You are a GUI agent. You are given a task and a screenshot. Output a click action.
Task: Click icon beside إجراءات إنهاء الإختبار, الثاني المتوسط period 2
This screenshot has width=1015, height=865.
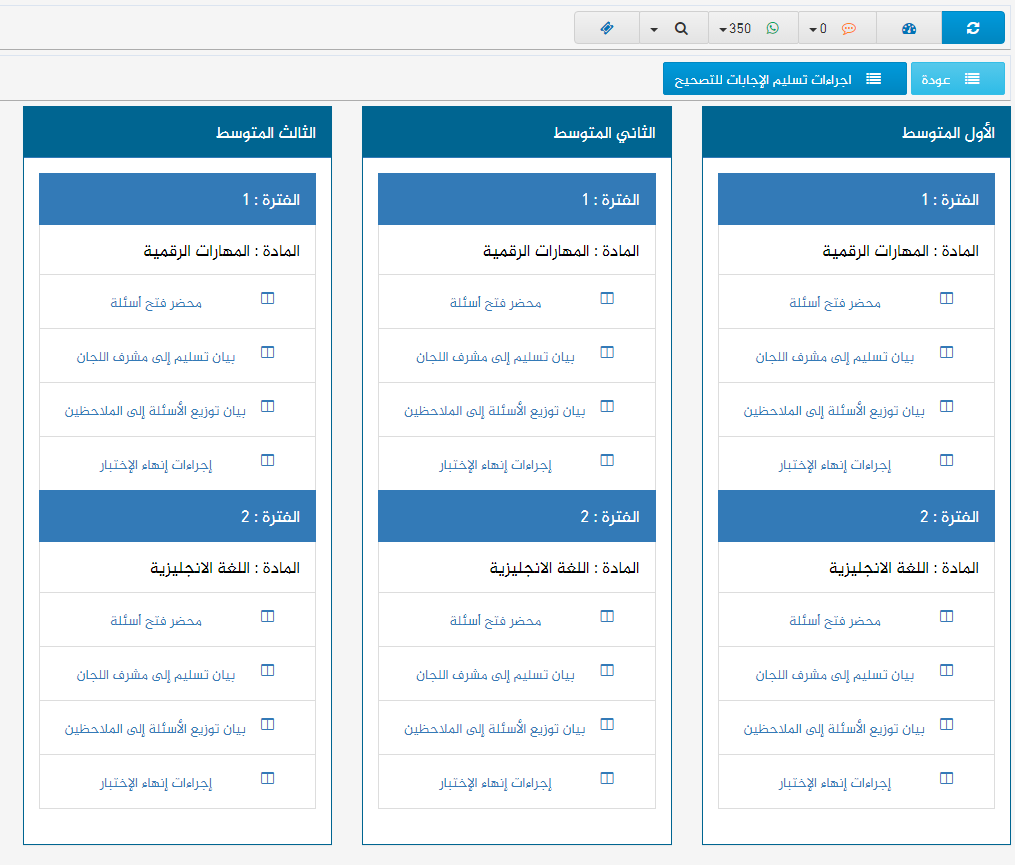607,778
